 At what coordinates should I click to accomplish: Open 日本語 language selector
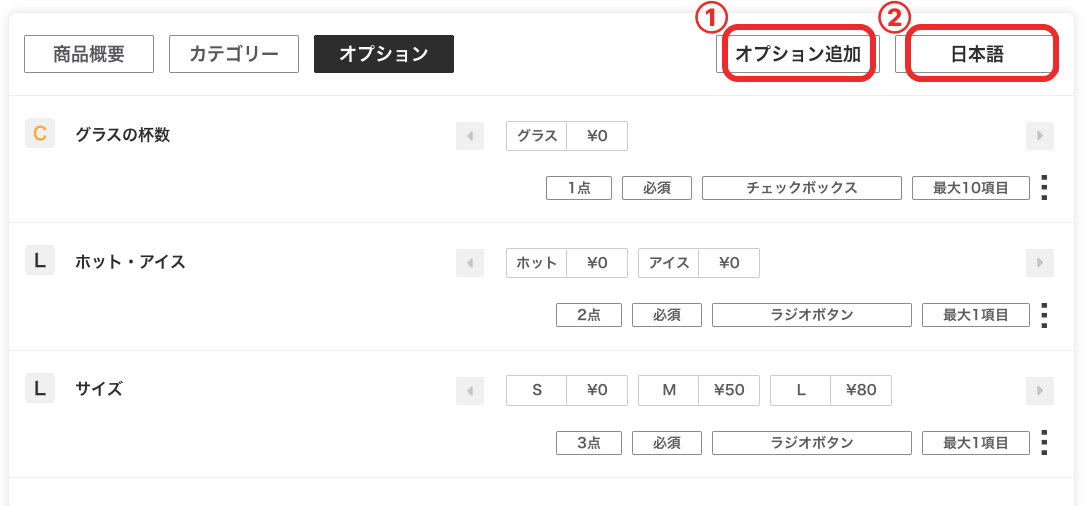click(x=976, y=54)
